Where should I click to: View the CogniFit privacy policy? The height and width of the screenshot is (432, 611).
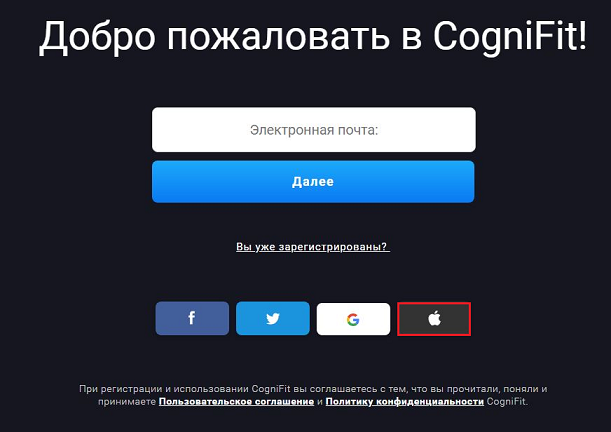pyautogui.click(x=404, y=401)
